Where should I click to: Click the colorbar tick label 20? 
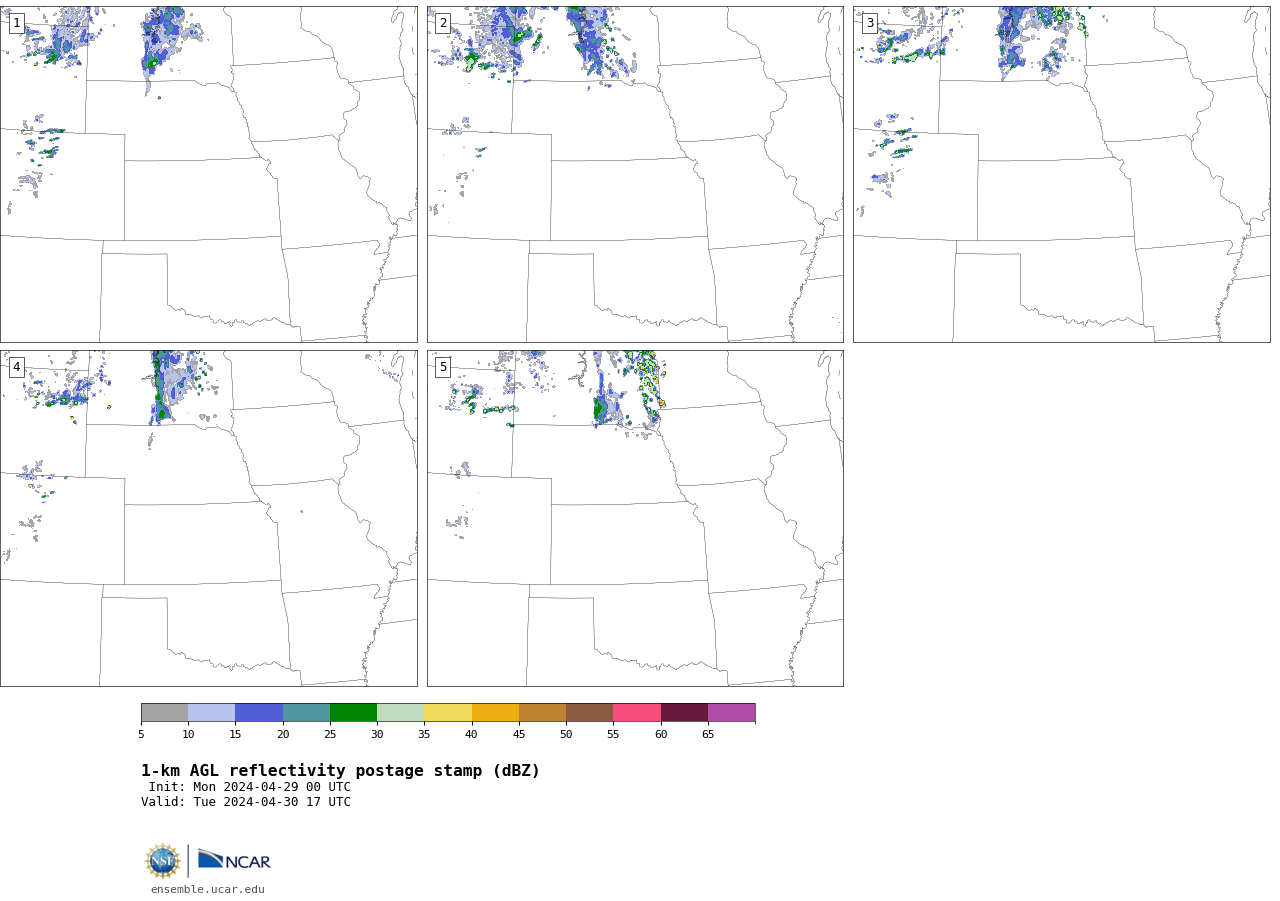coord(283,735)
